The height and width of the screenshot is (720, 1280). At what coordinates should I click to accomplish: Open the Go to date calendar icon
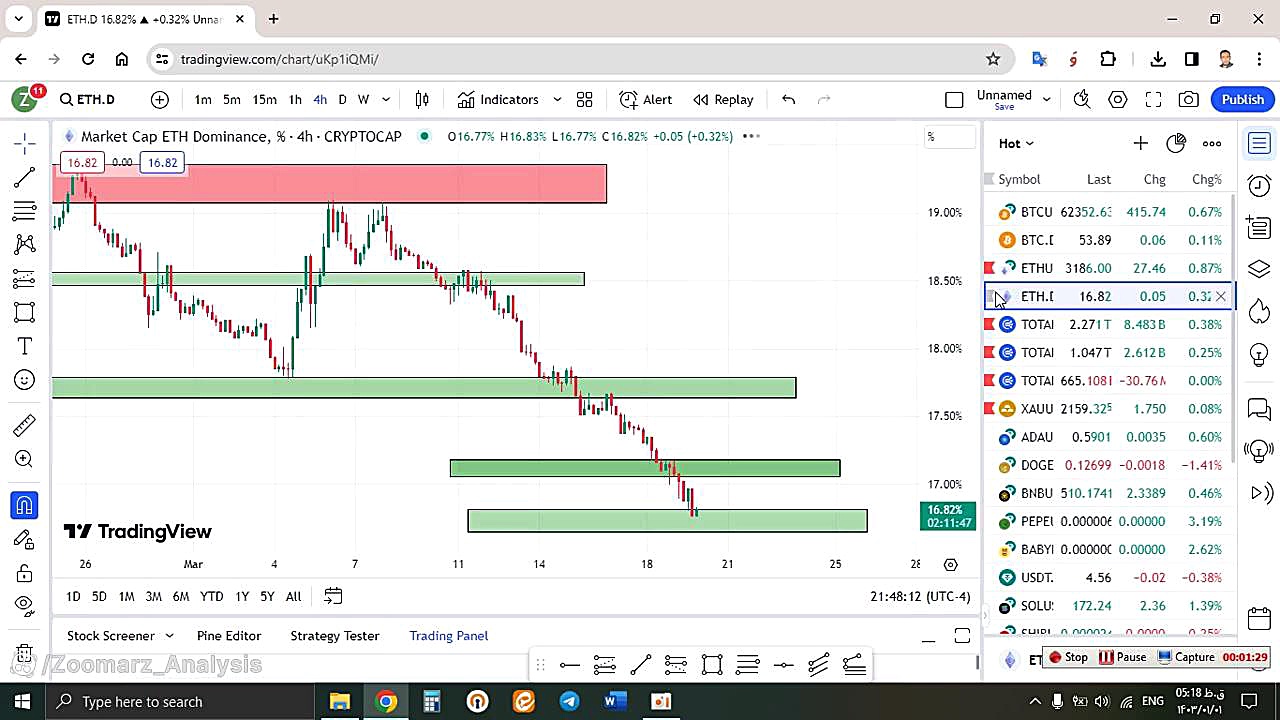(333, 596)
